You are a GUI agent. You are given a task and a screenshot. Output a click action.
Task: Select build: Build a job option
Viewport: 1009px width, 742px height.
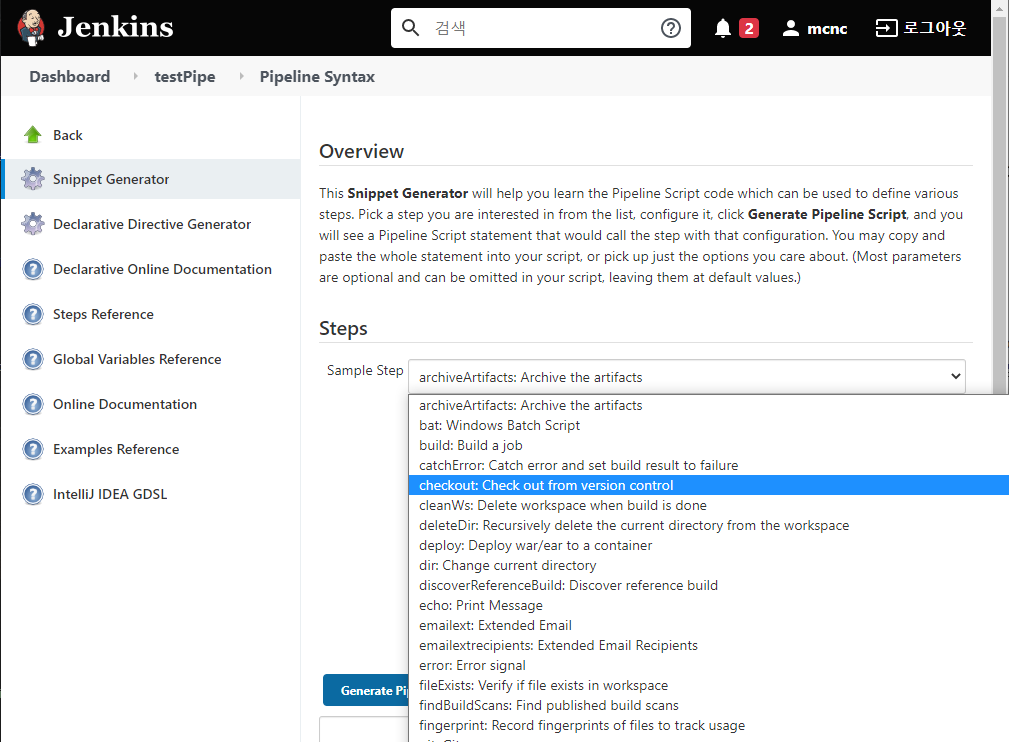[708, 445]
